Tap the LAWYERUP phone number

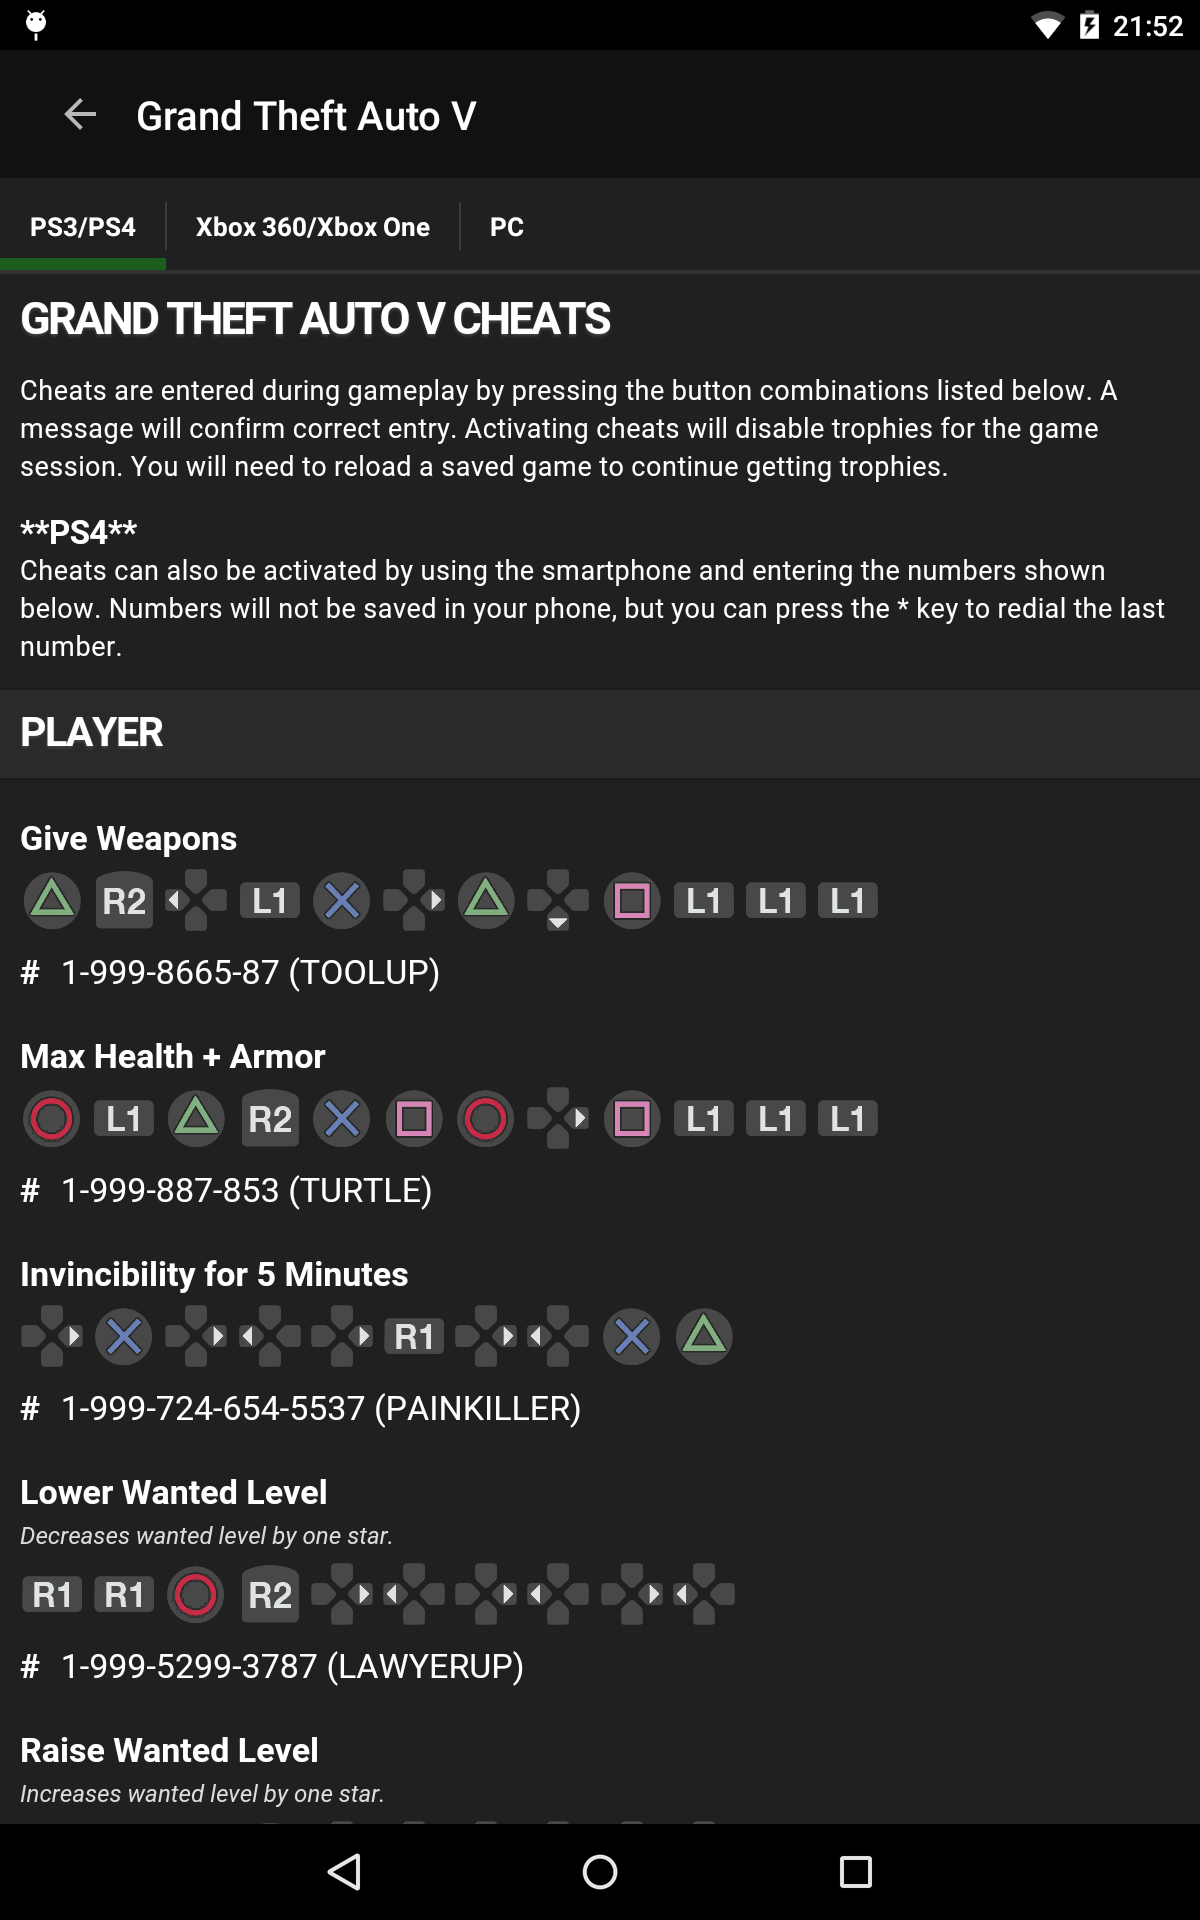(x=292, y=1666)
